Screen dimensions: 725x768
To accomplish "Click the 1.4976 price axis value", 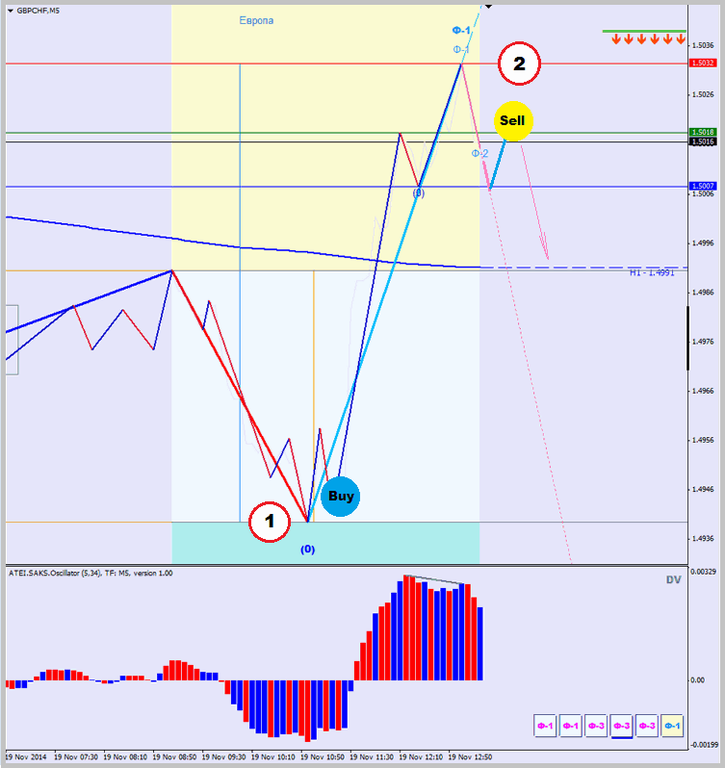I will coord(702,342).
